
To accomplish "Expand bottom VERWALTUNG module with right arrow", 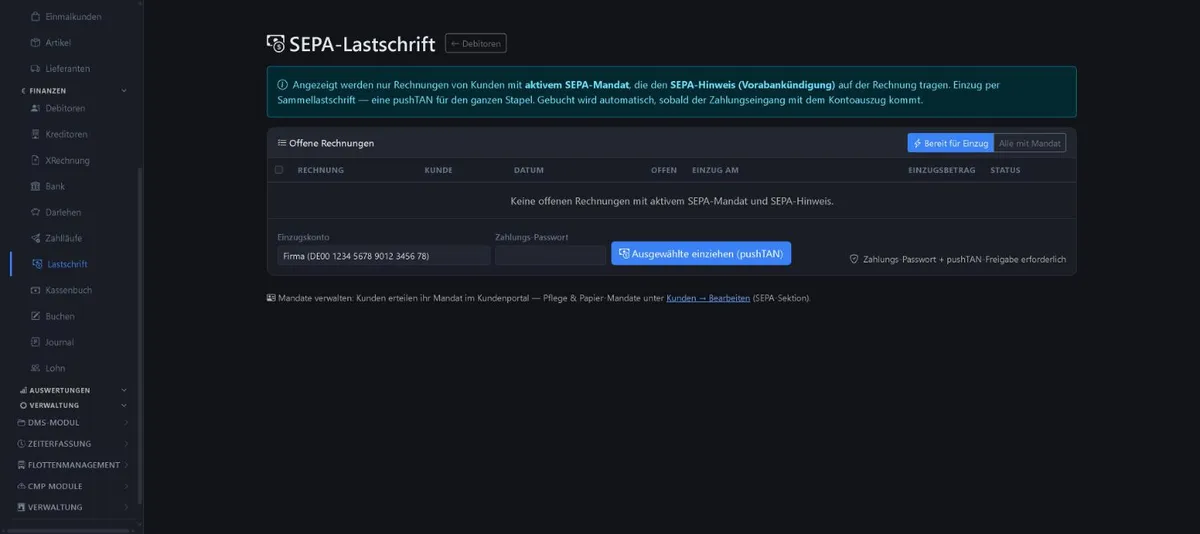I will 126,507.
